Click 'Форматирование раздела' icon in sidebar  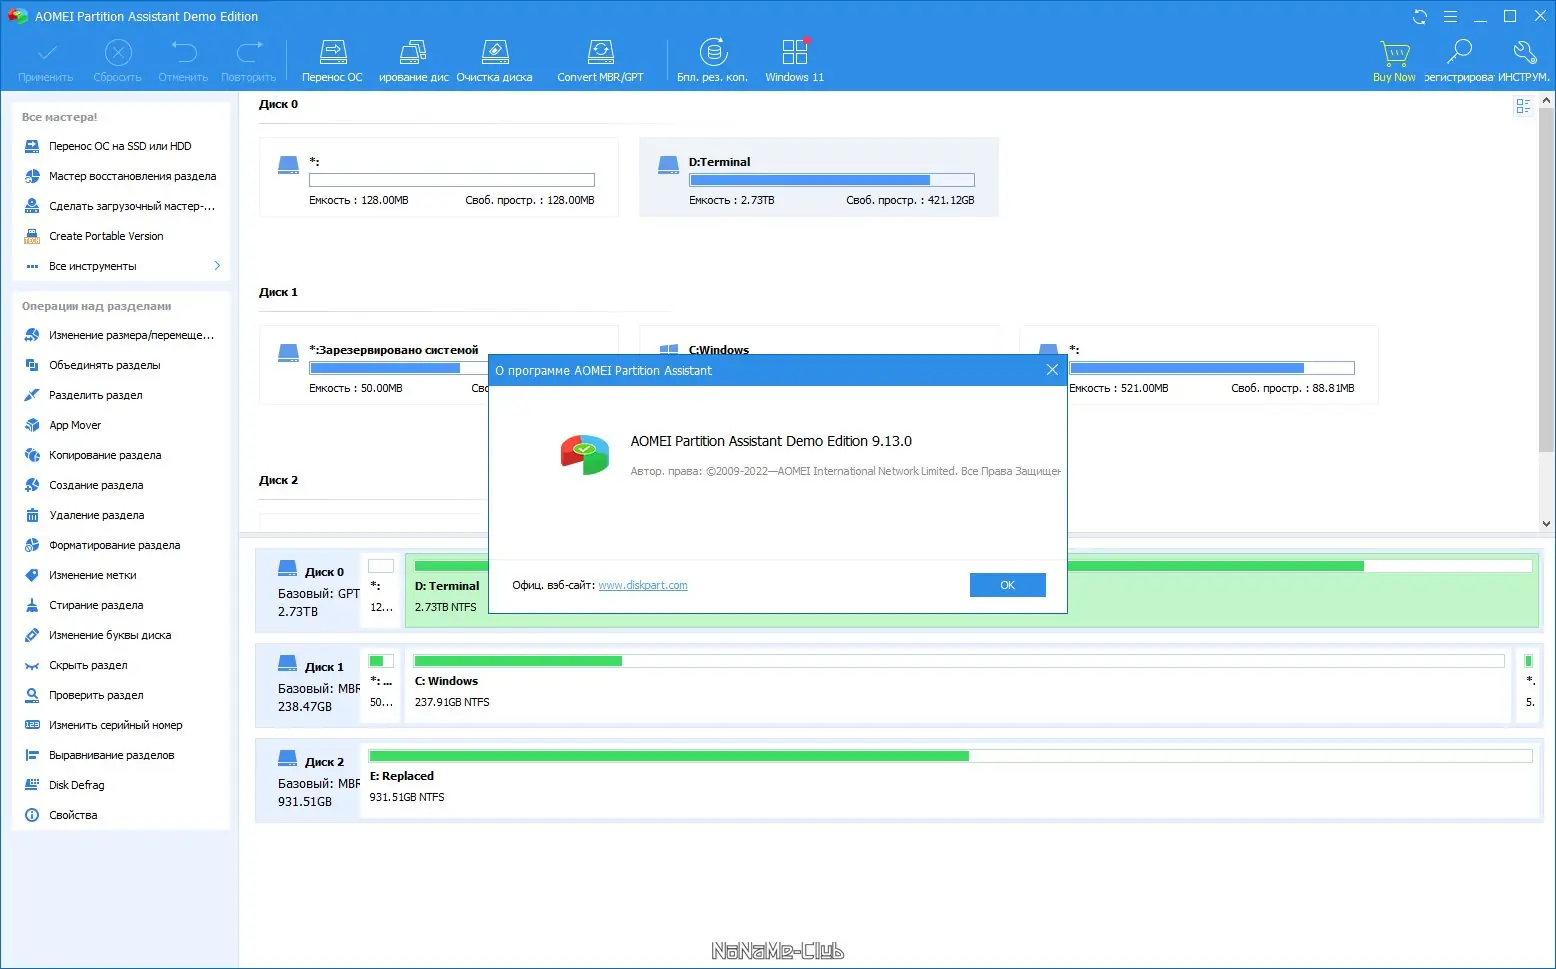pyautogui.click(x=32, y=545)
